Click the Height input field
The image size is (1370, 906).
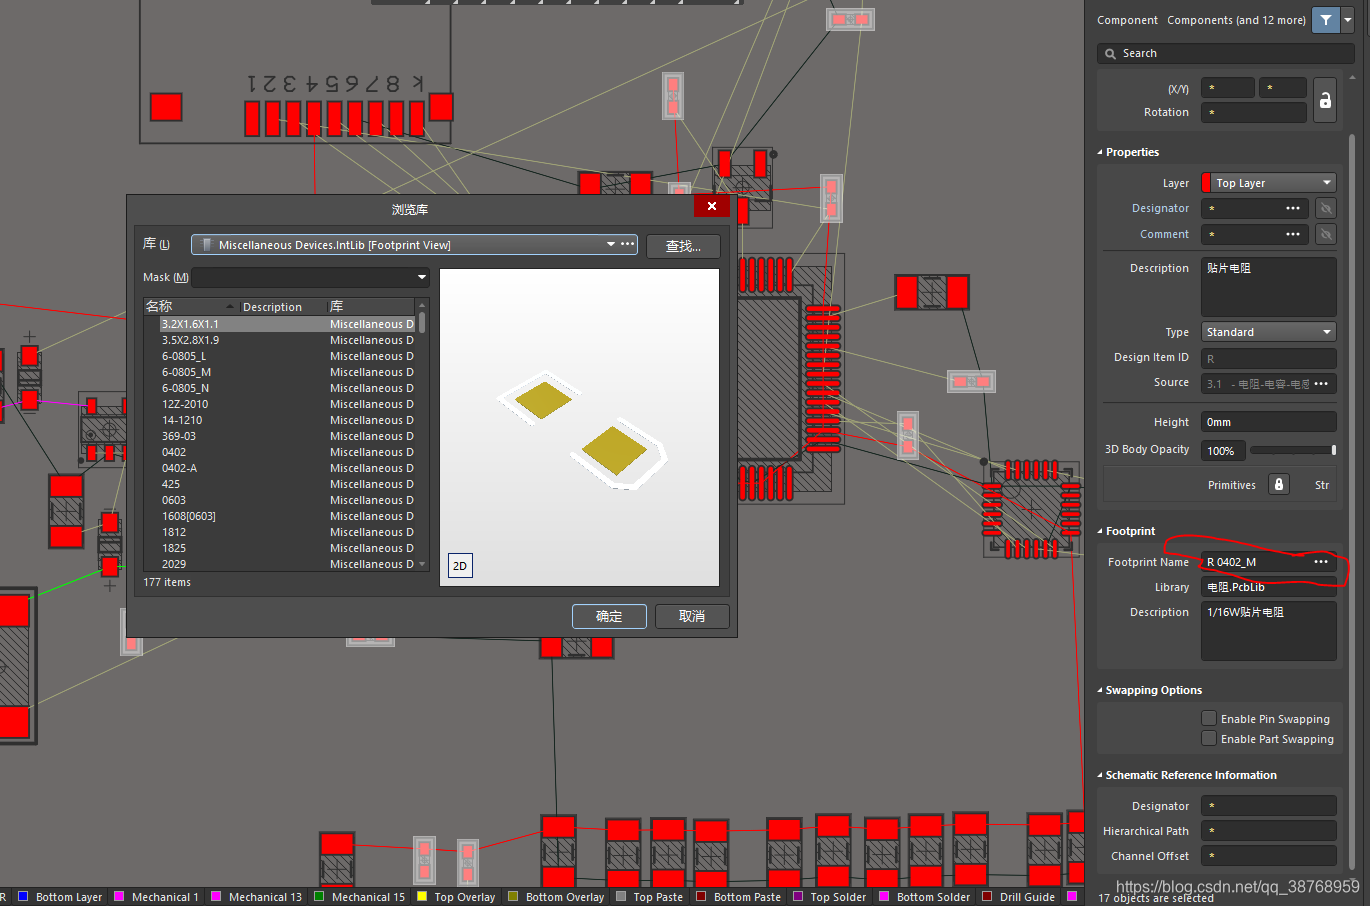[1269, 422]
